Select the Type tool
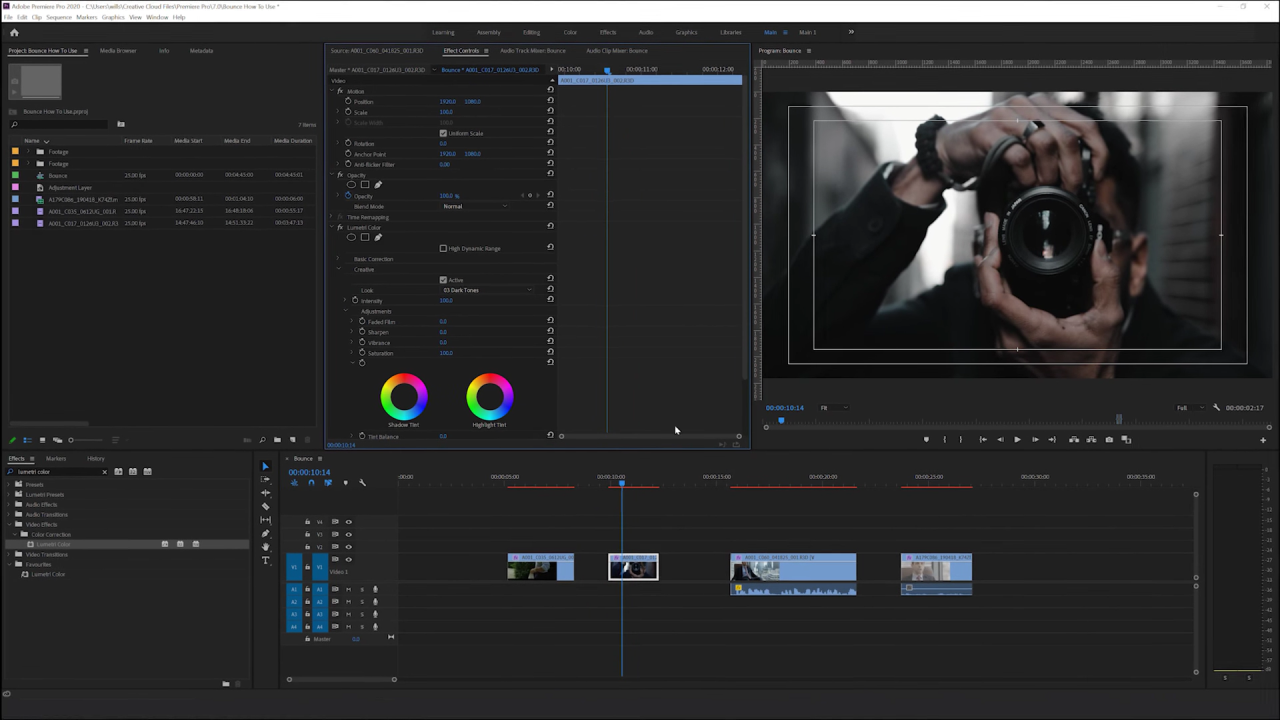The width and height of the screenshot is (1280, 720). tap(266, 561)
